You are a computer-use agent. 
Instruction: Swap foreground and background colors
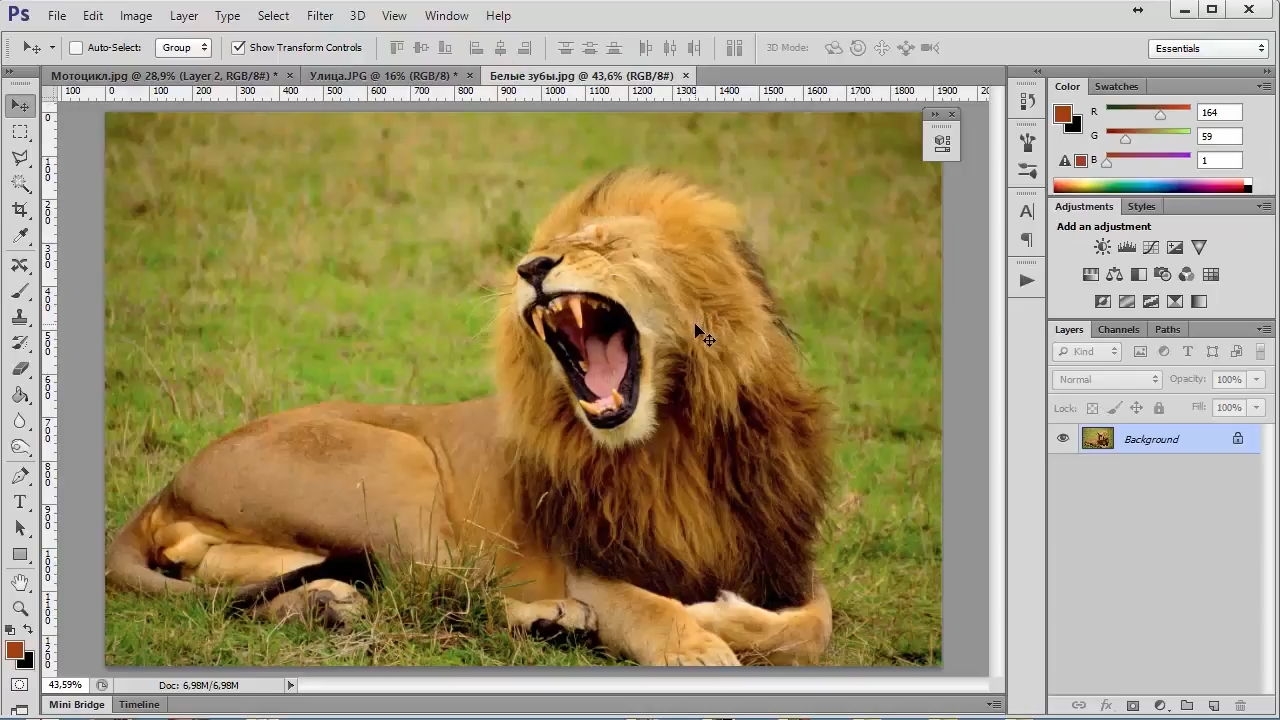coord(28,630)
